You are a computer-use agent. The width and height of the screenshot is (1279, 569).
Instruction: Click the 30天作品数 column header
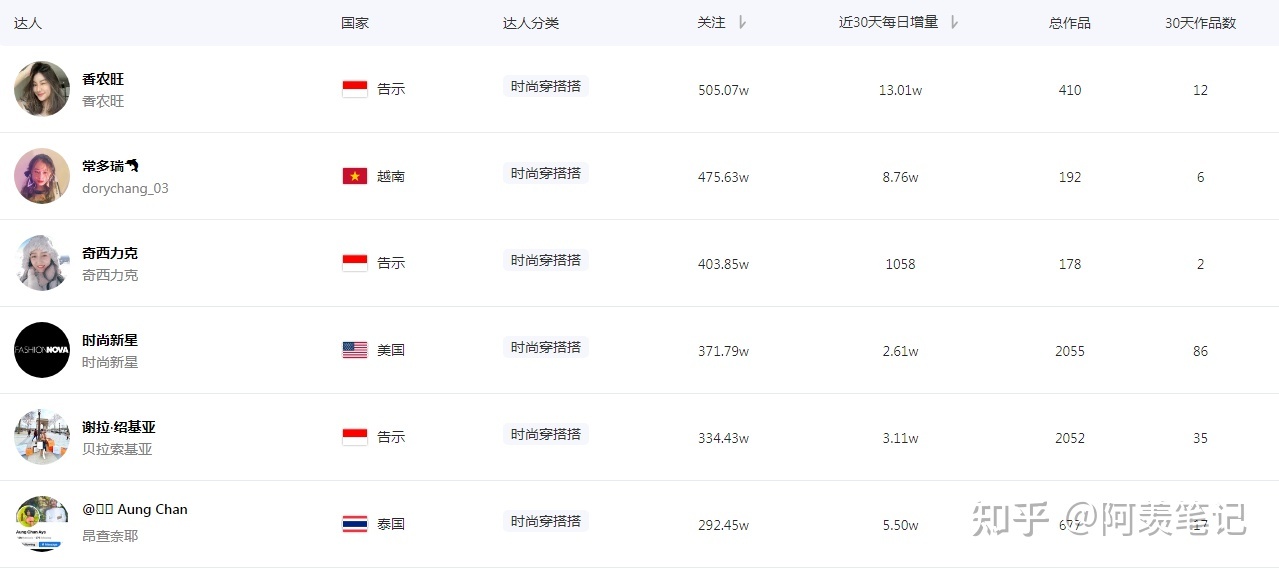click(1200, 23)
